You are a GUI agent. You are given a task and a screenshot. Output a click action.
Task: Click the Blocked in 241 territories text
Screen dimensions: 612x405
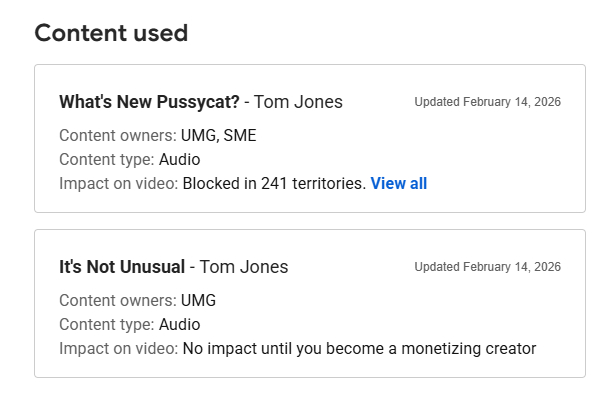point(274,184)
